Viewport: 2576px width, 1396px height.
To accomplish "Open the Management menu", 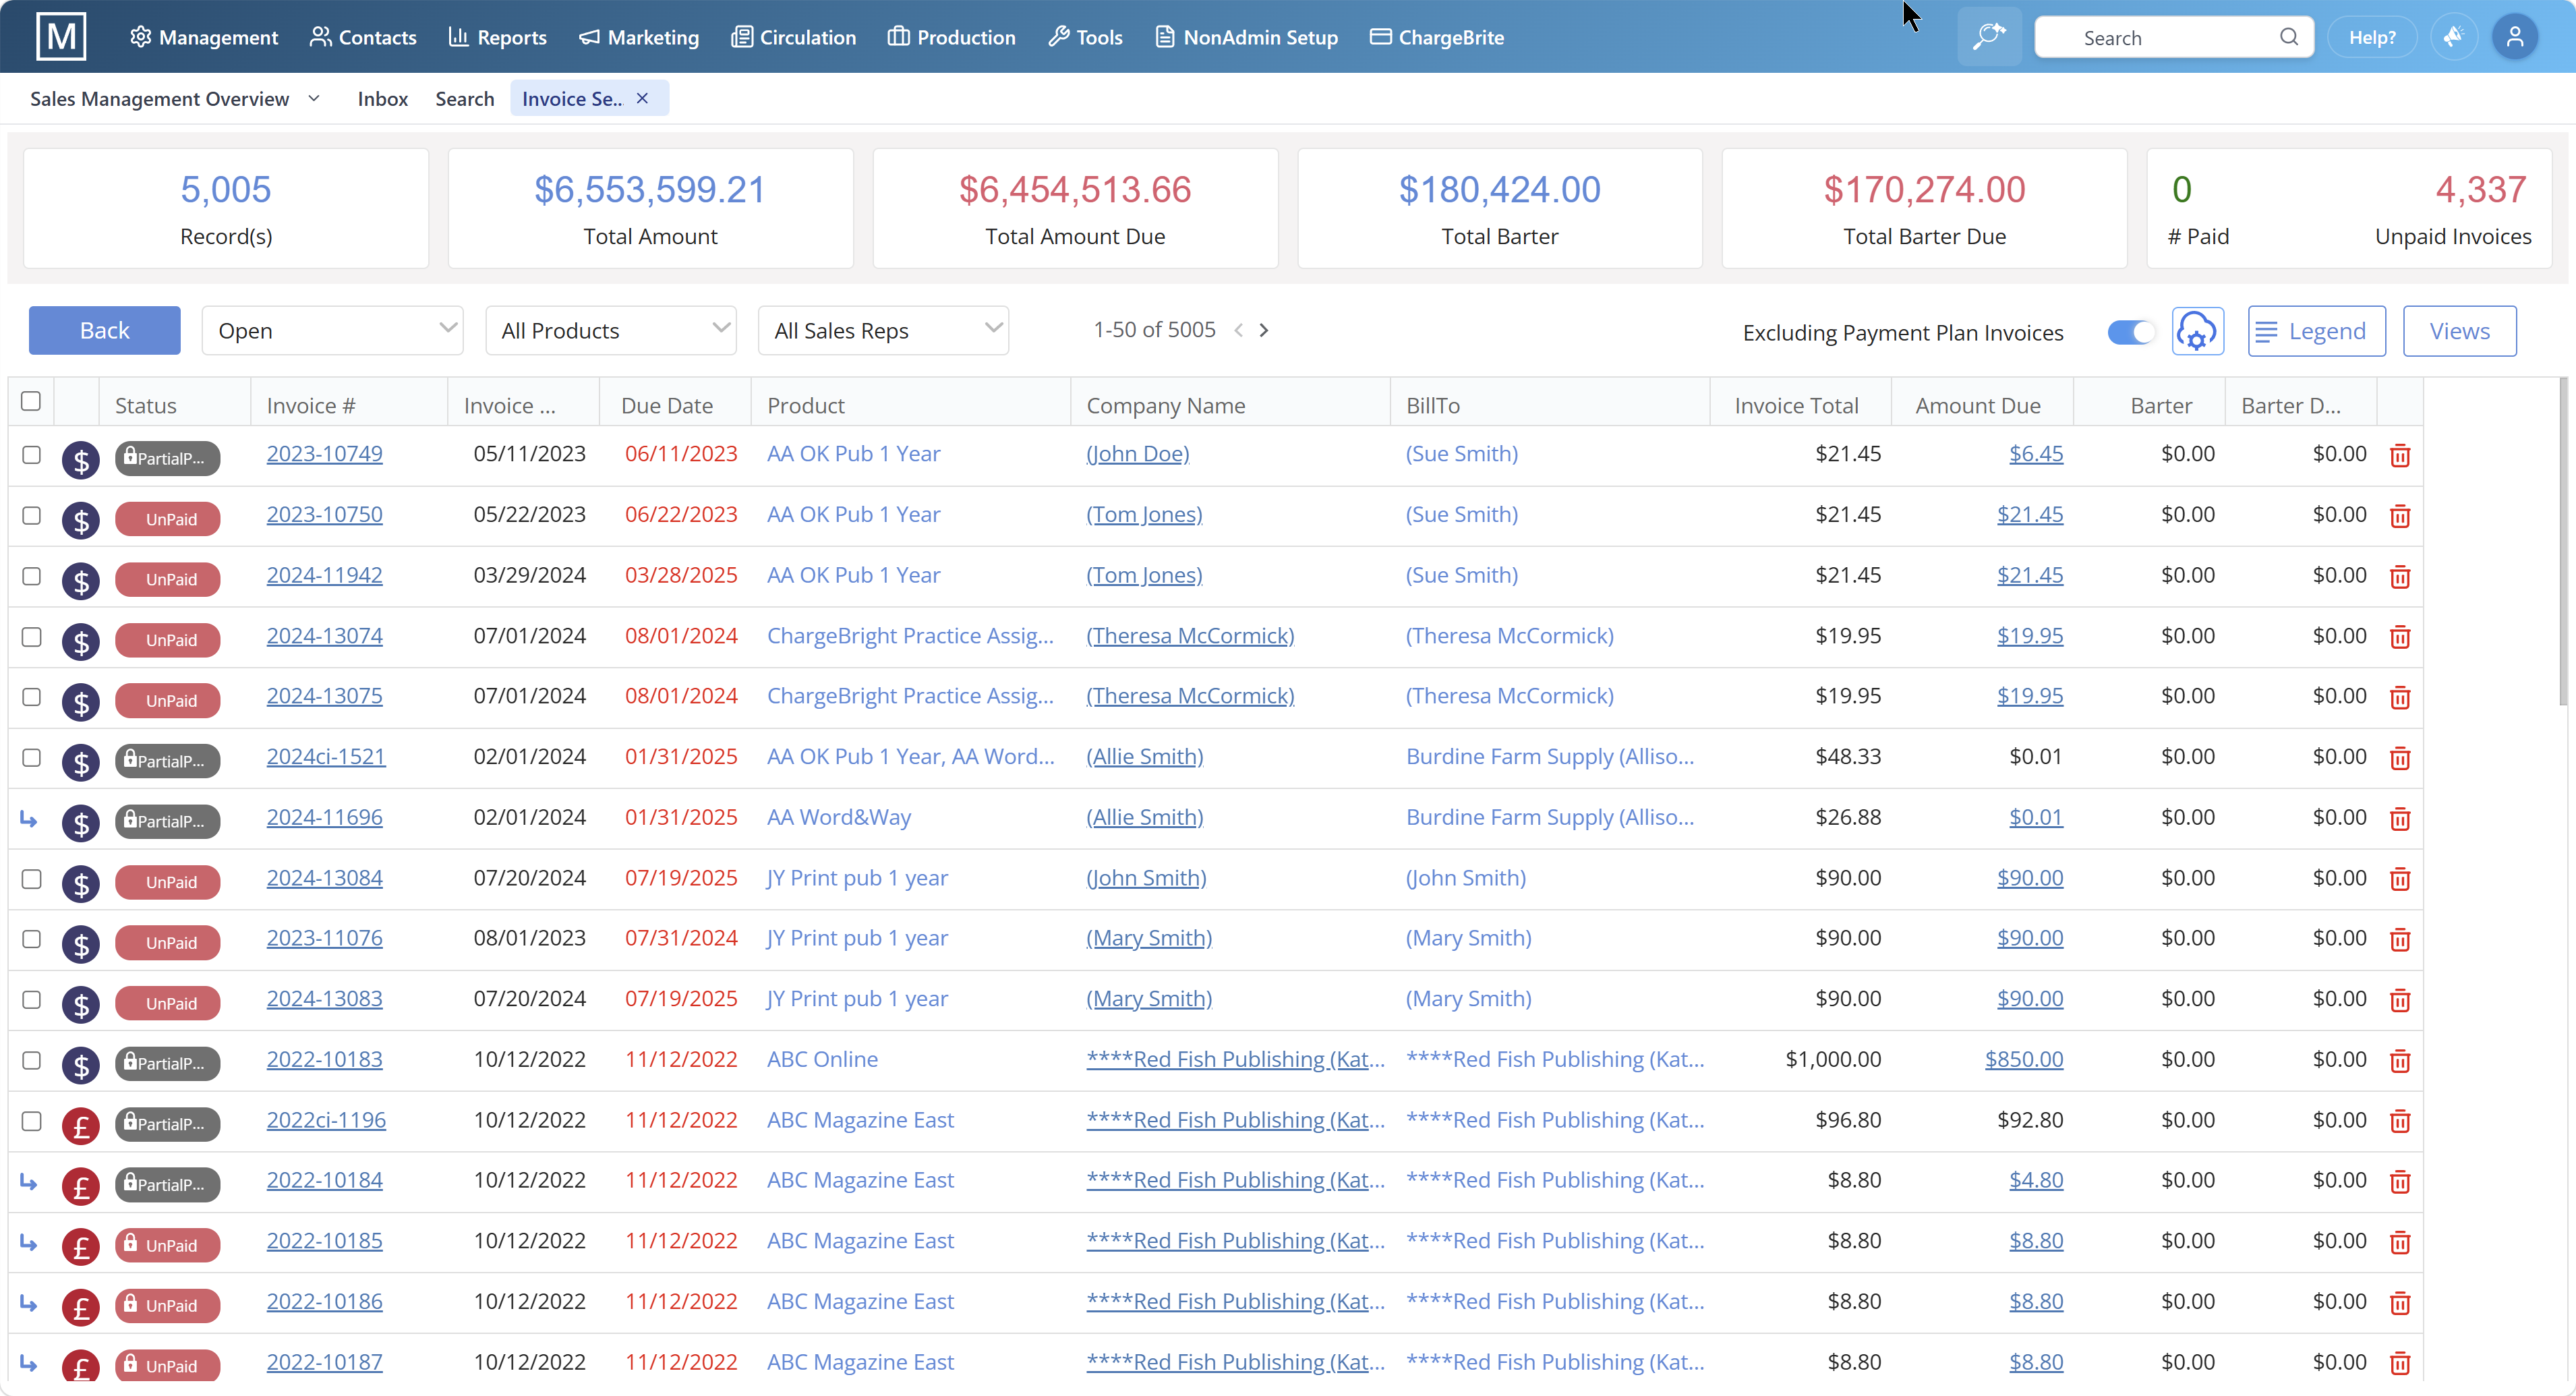I will coord(204,37).
